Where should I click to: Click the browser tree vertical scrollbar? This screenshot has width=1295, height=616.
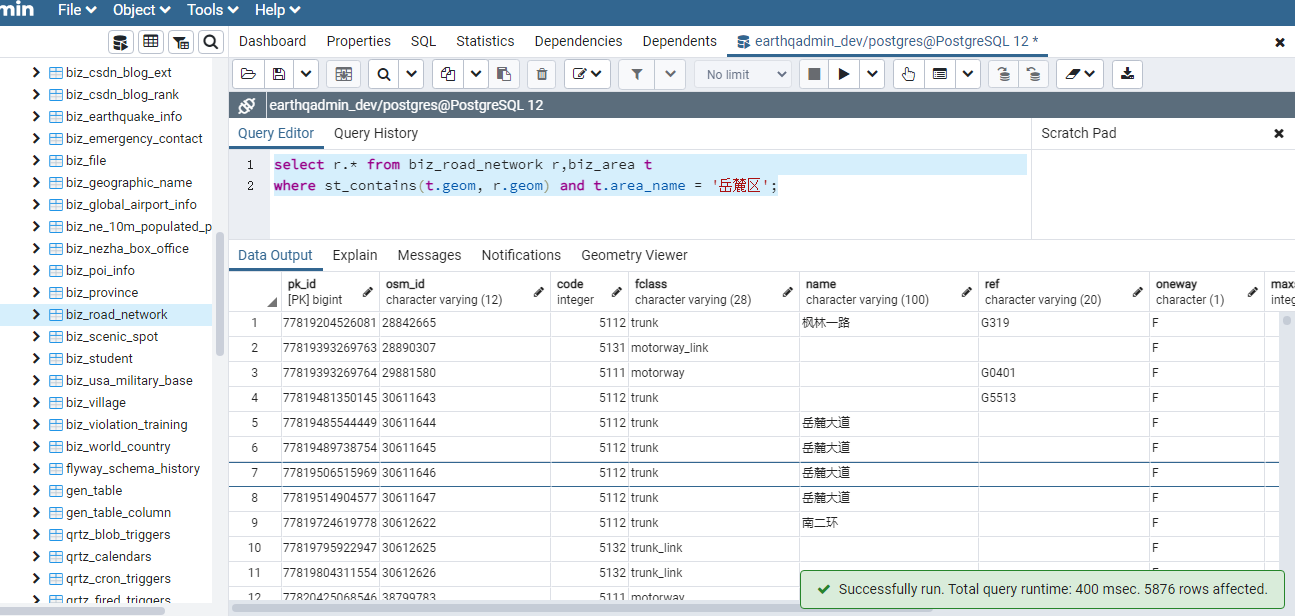pos(219,295)
